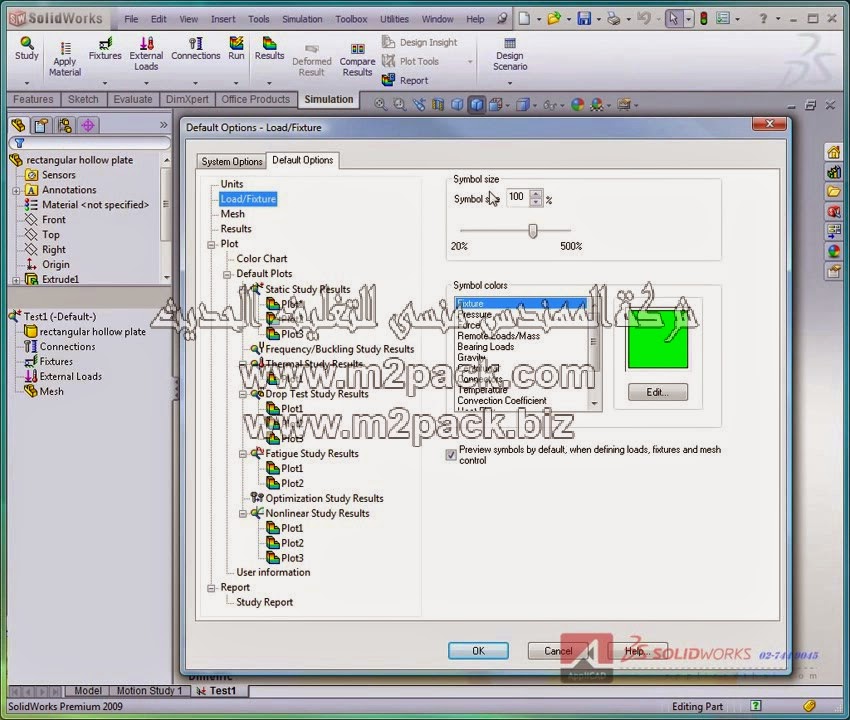Toggle the Preview symbols by default checkbox

(x=450, y=455)
